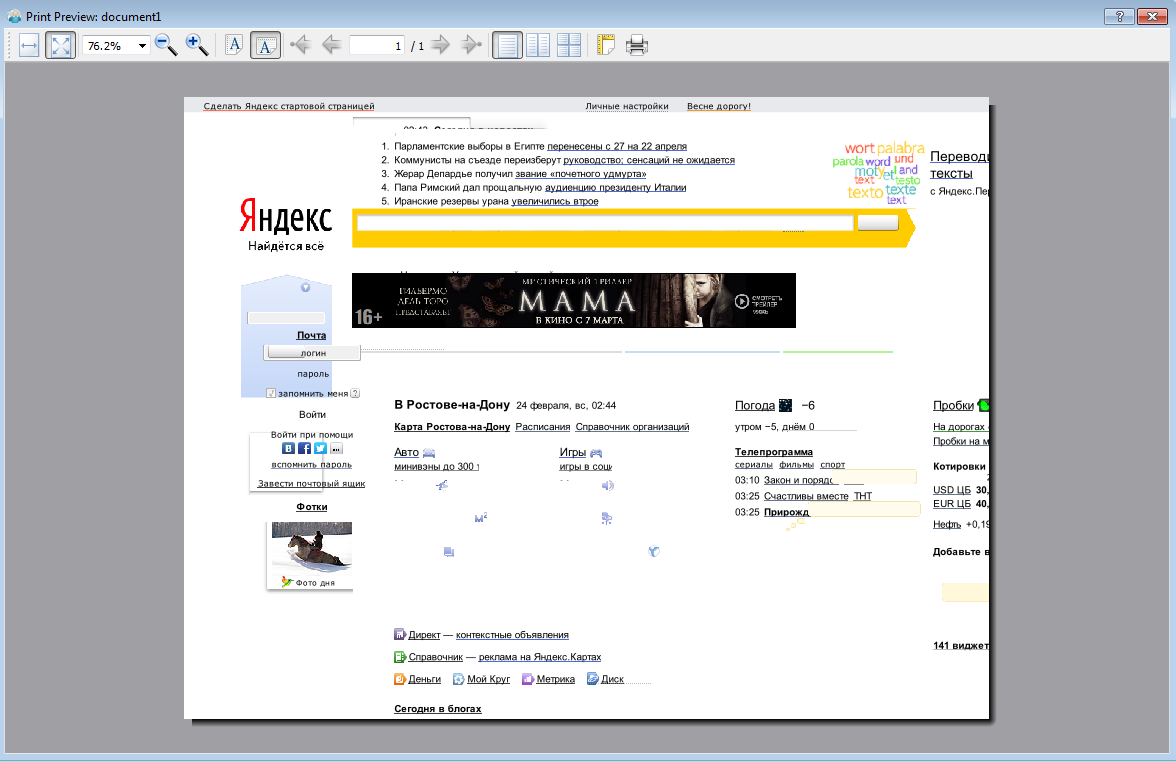Show facing pages view

tap(538, 45)
